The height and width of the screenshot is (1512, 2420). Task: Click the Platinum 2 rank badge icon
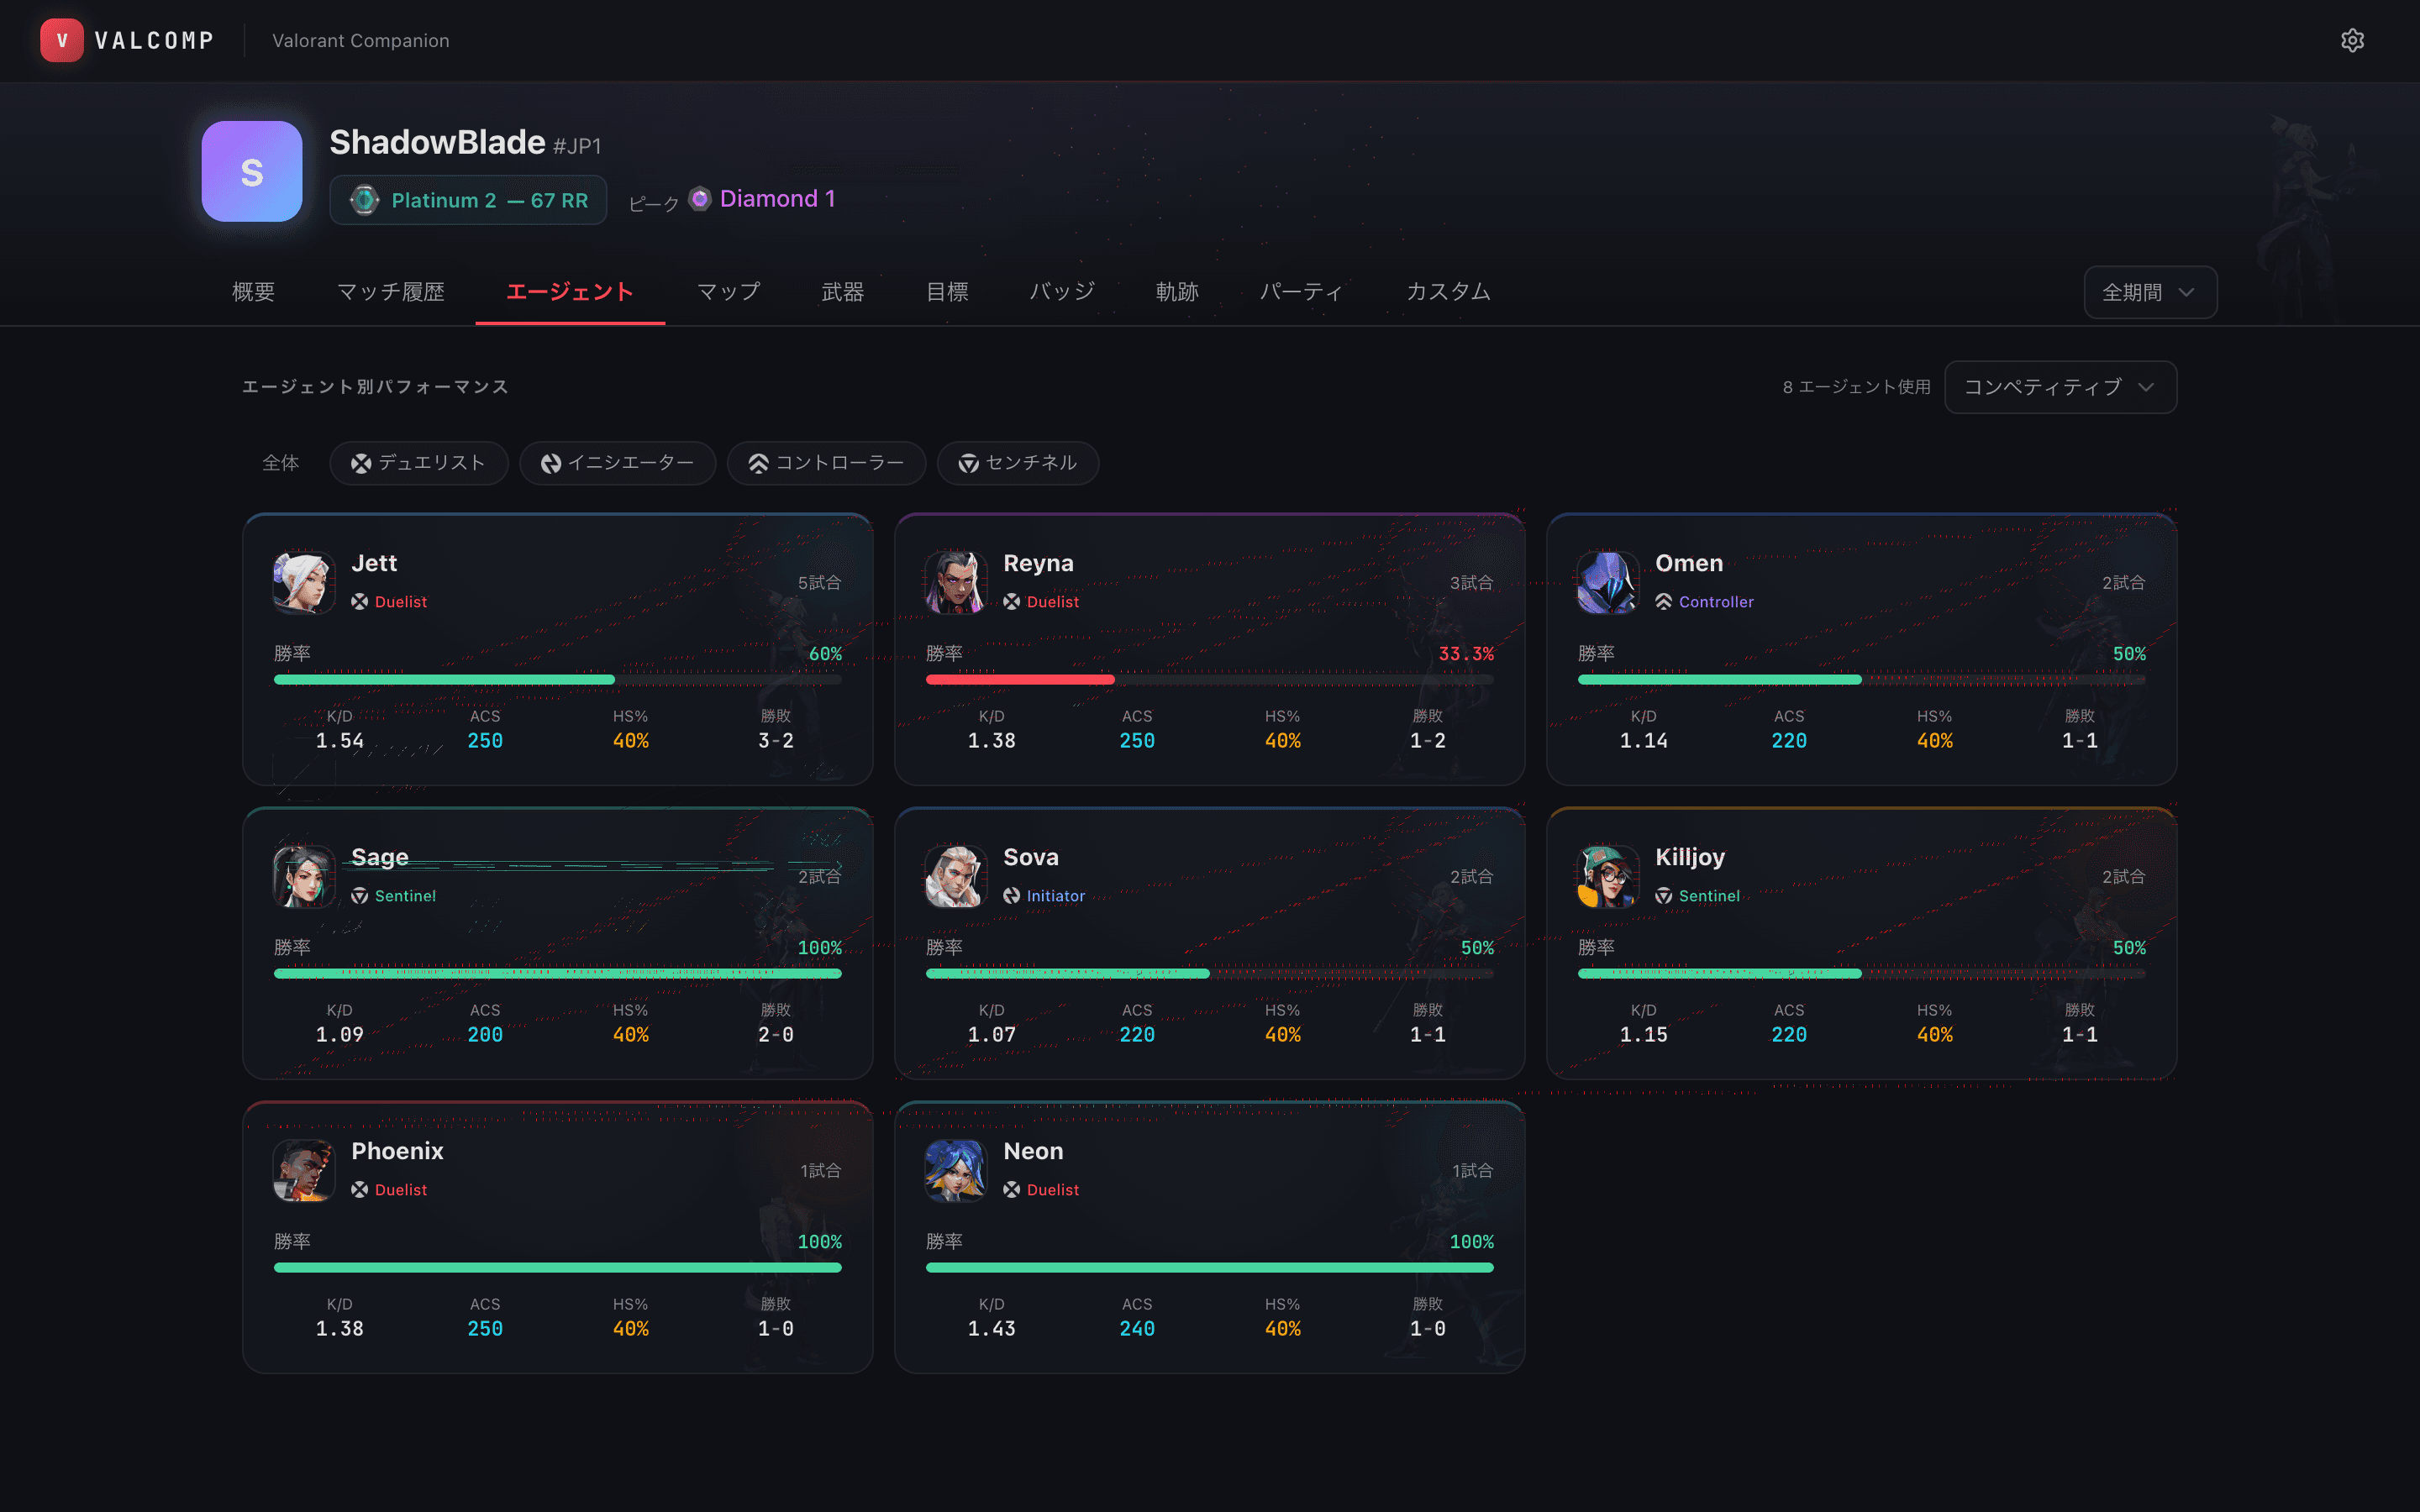[364, 200]
